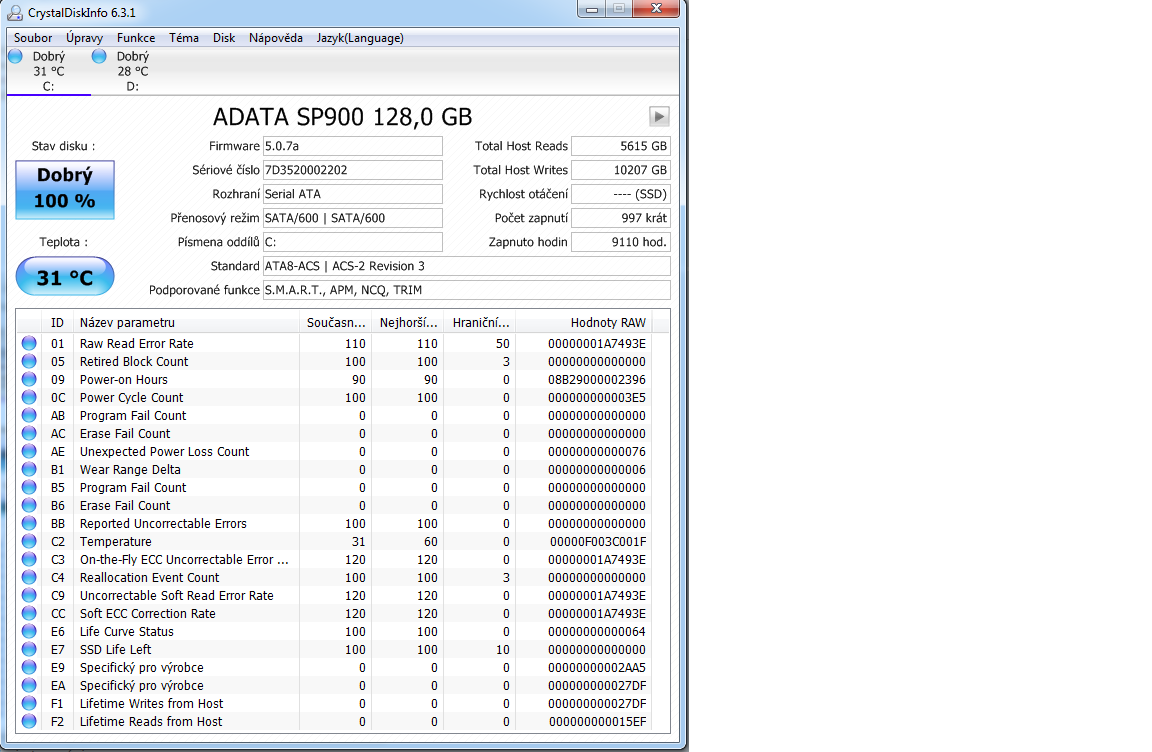Click the Hodnoty RAW column header
The height and width of the screenshot is (752, 1152).
[x=584, y=322]
